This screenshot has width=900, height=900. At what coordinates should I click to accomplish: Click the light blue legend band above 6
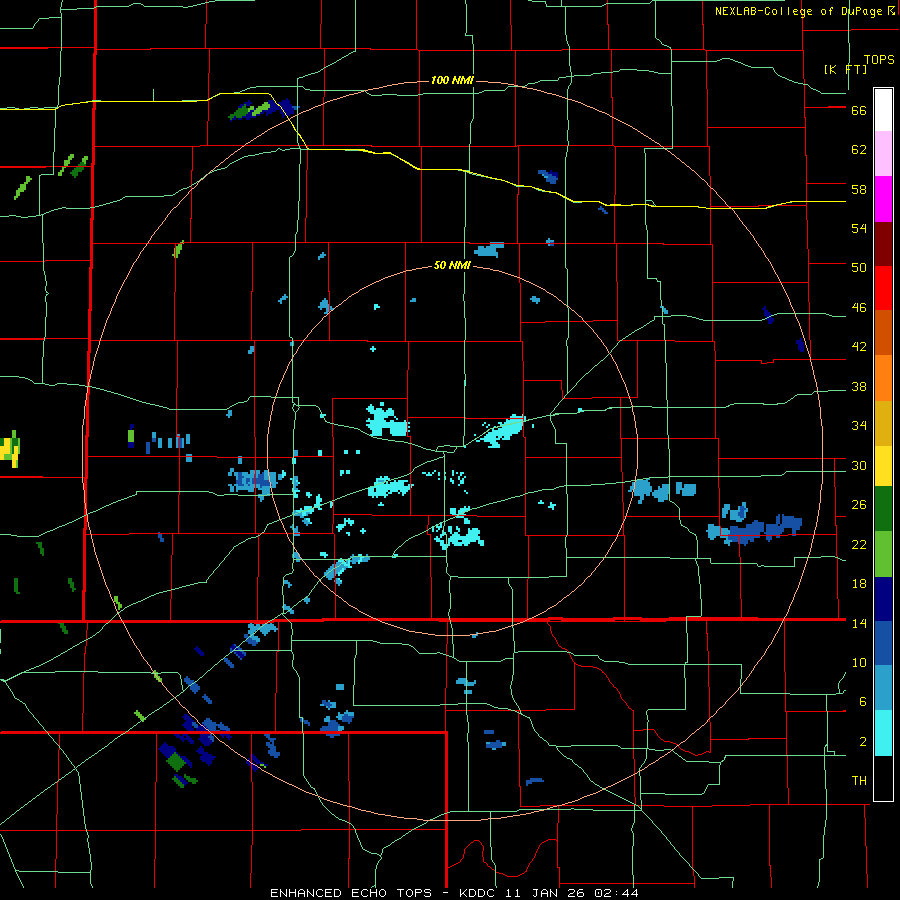pyautogui.click(x=883, y=688)
